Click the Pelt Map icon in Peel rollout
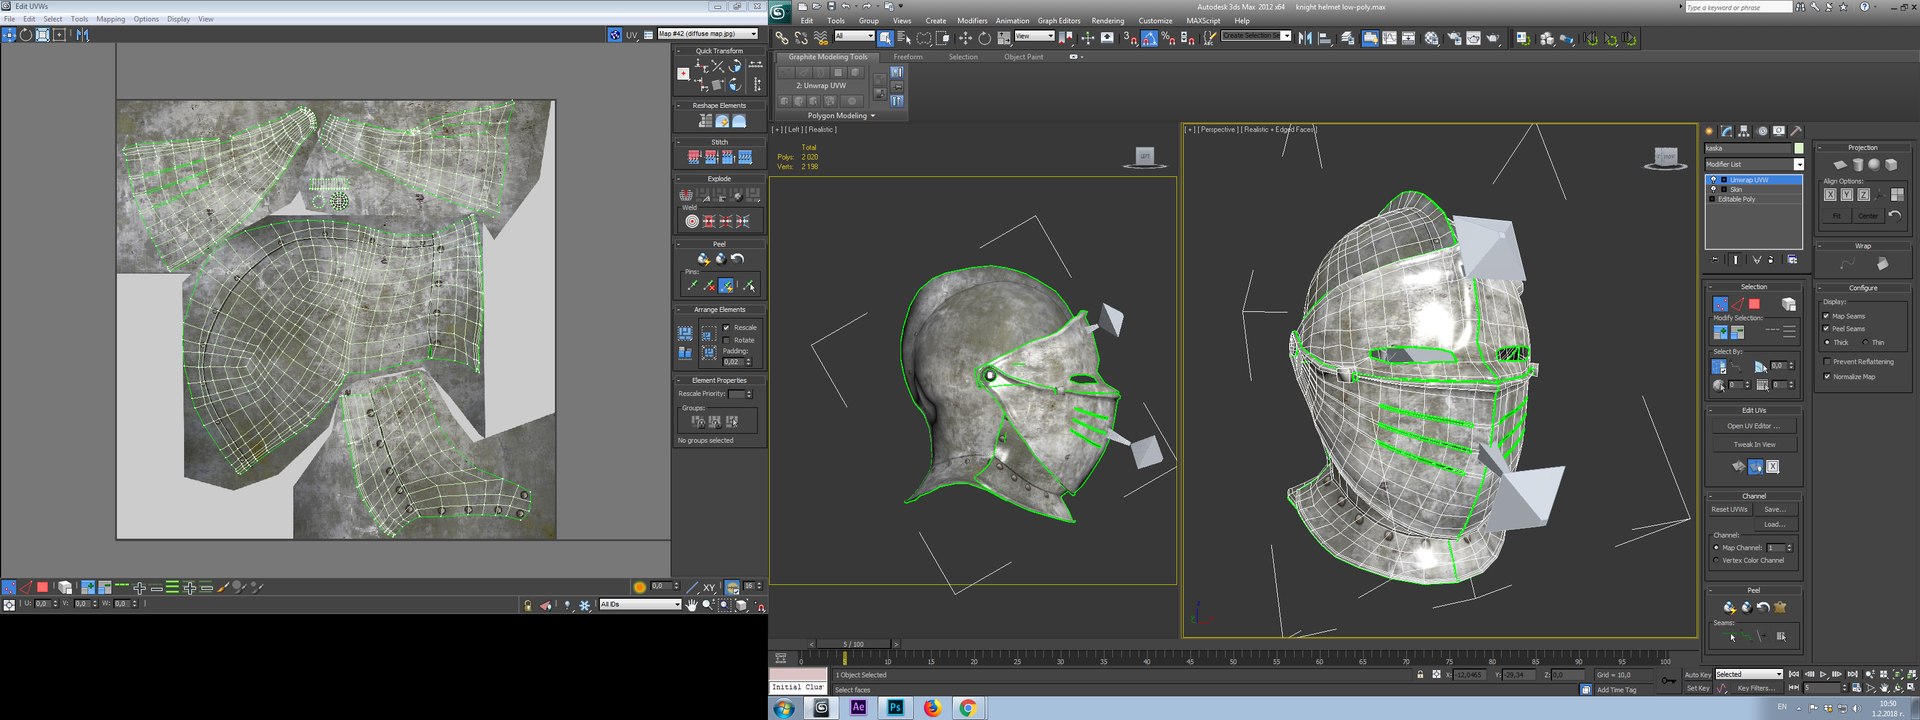This screenshot has width=1920, height=720. click(x=1780, y=607)
